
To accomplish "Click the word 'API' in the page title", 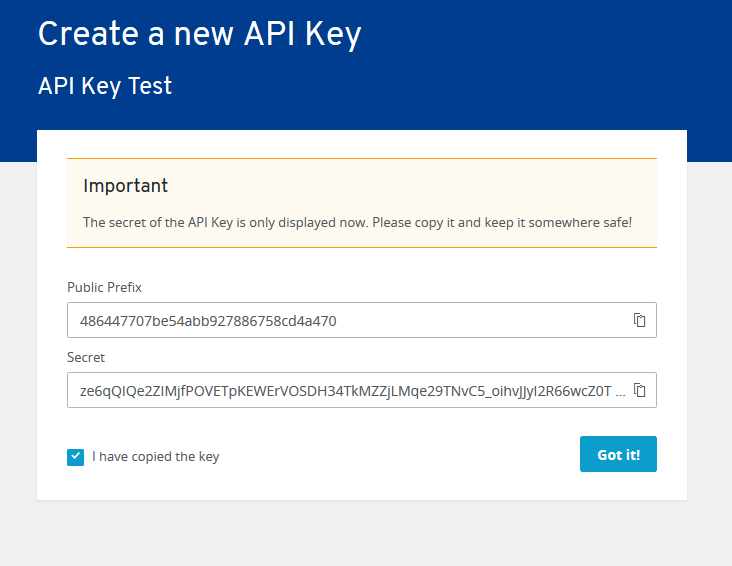I will [x=275, y=34].
